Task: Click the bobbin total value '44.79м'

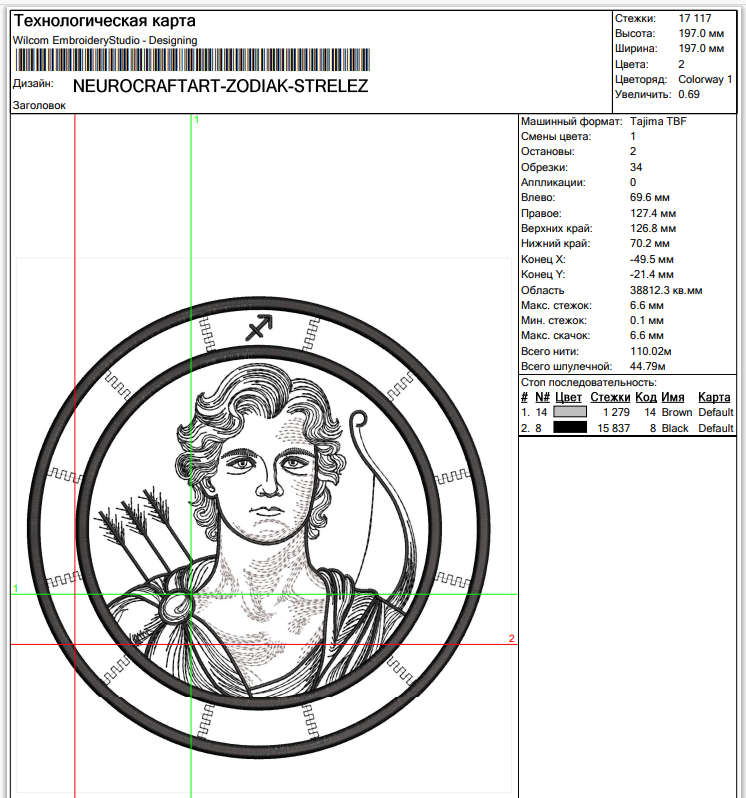Action: point(647,366)
